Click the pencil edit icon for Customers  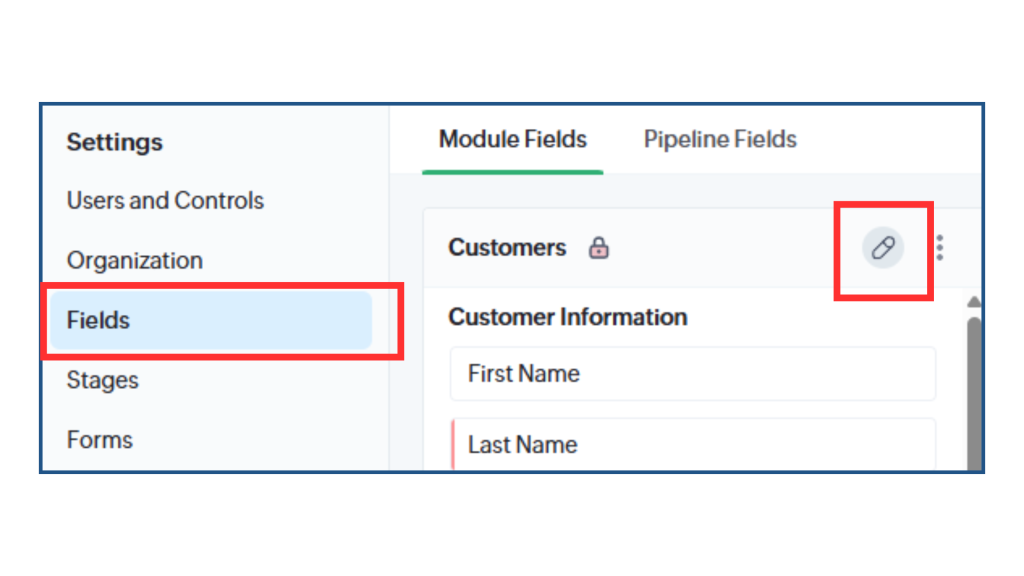tap(883, 248)
